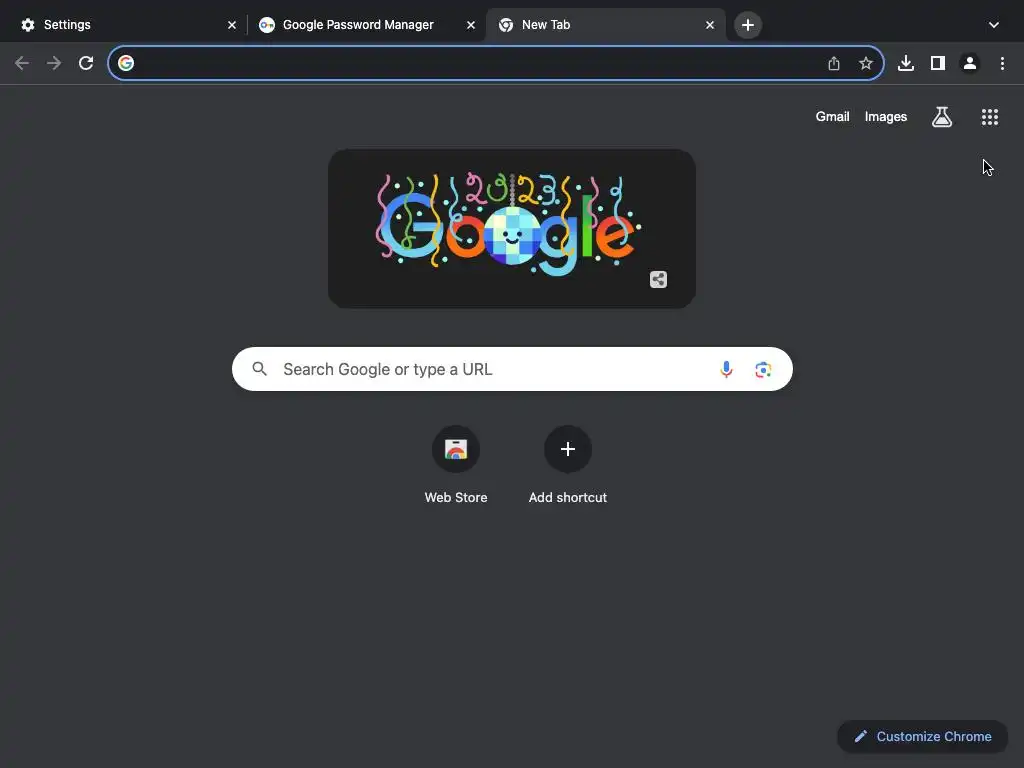Viewport: 1024px width, 768px height.
Task: Open Chrome's three-dot menu
Action: point(1002,63)
